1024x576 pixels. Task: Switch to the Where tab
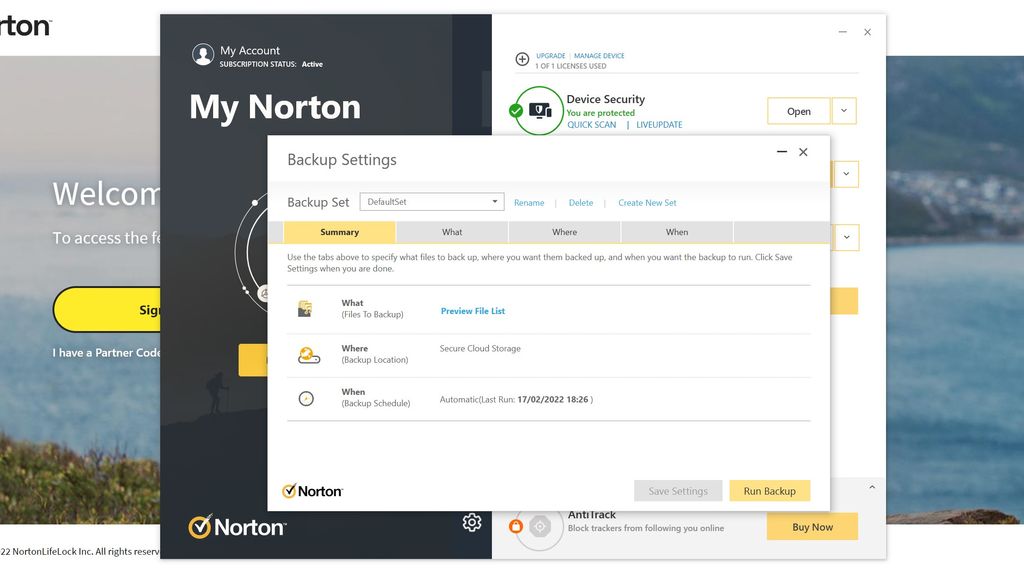564,231
